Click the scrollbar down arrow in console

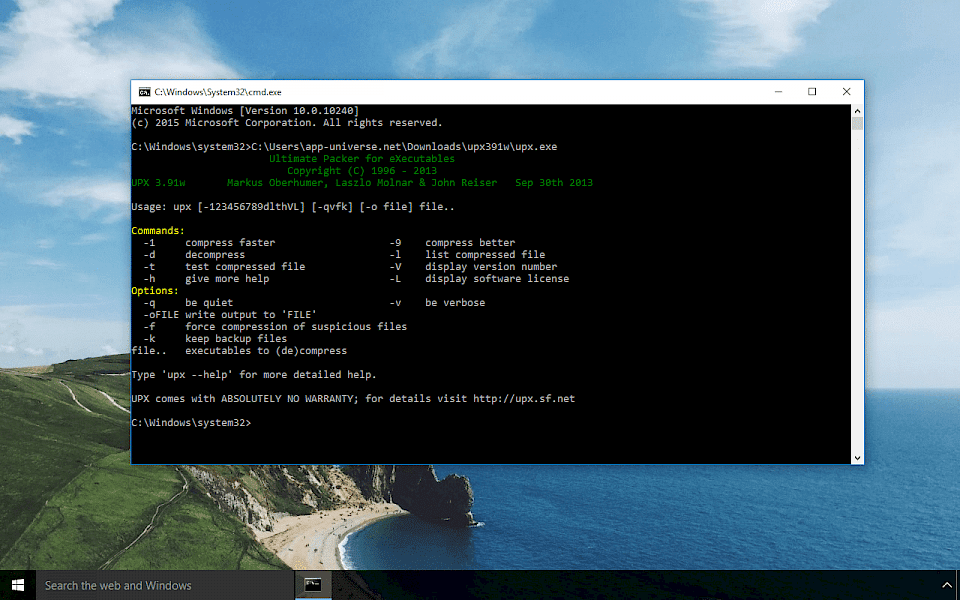coord(857,458)
